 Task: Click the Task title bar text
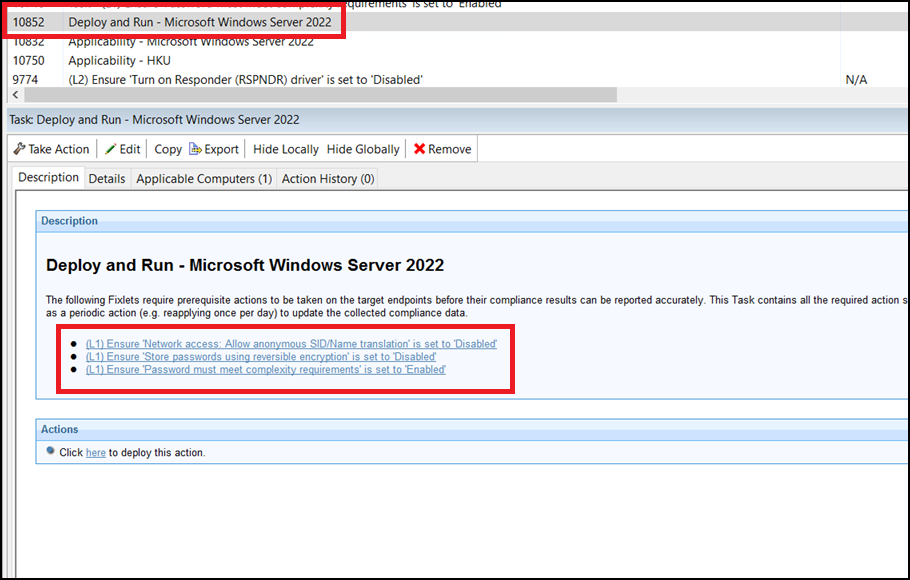154,120
